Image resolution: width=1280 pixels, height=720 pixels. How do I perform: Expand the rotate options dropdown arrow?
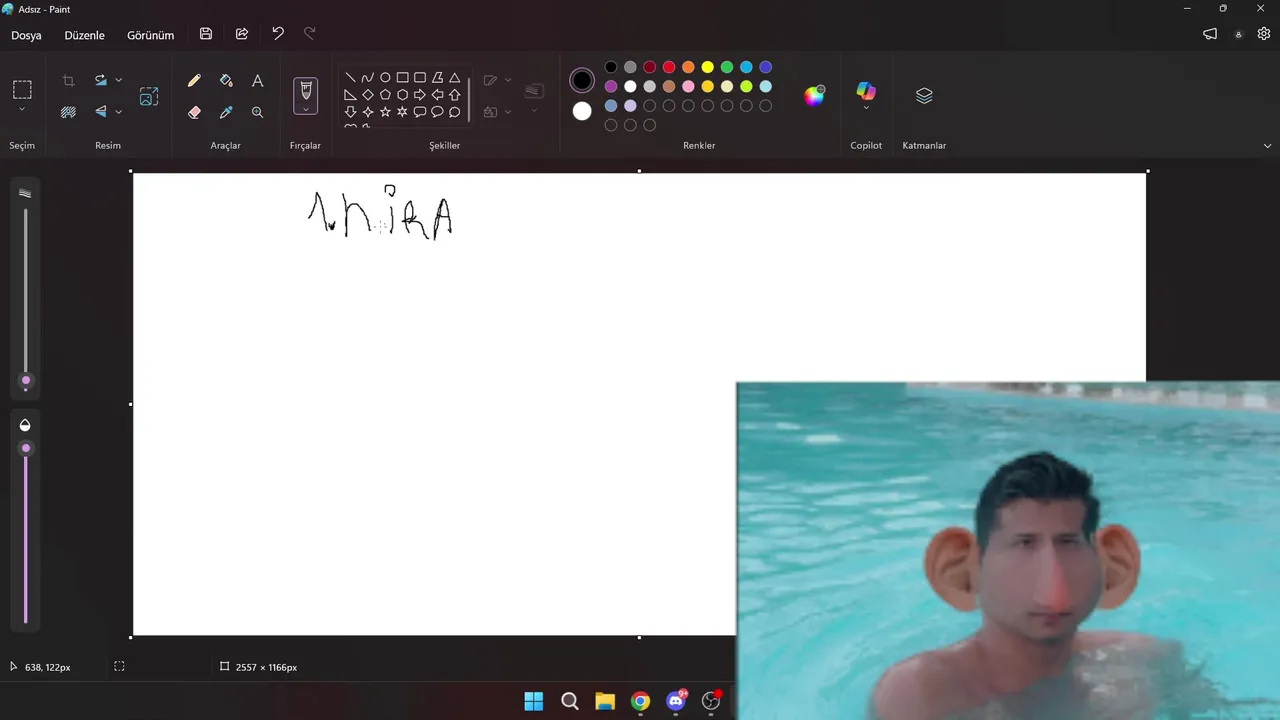click(118, 80)
